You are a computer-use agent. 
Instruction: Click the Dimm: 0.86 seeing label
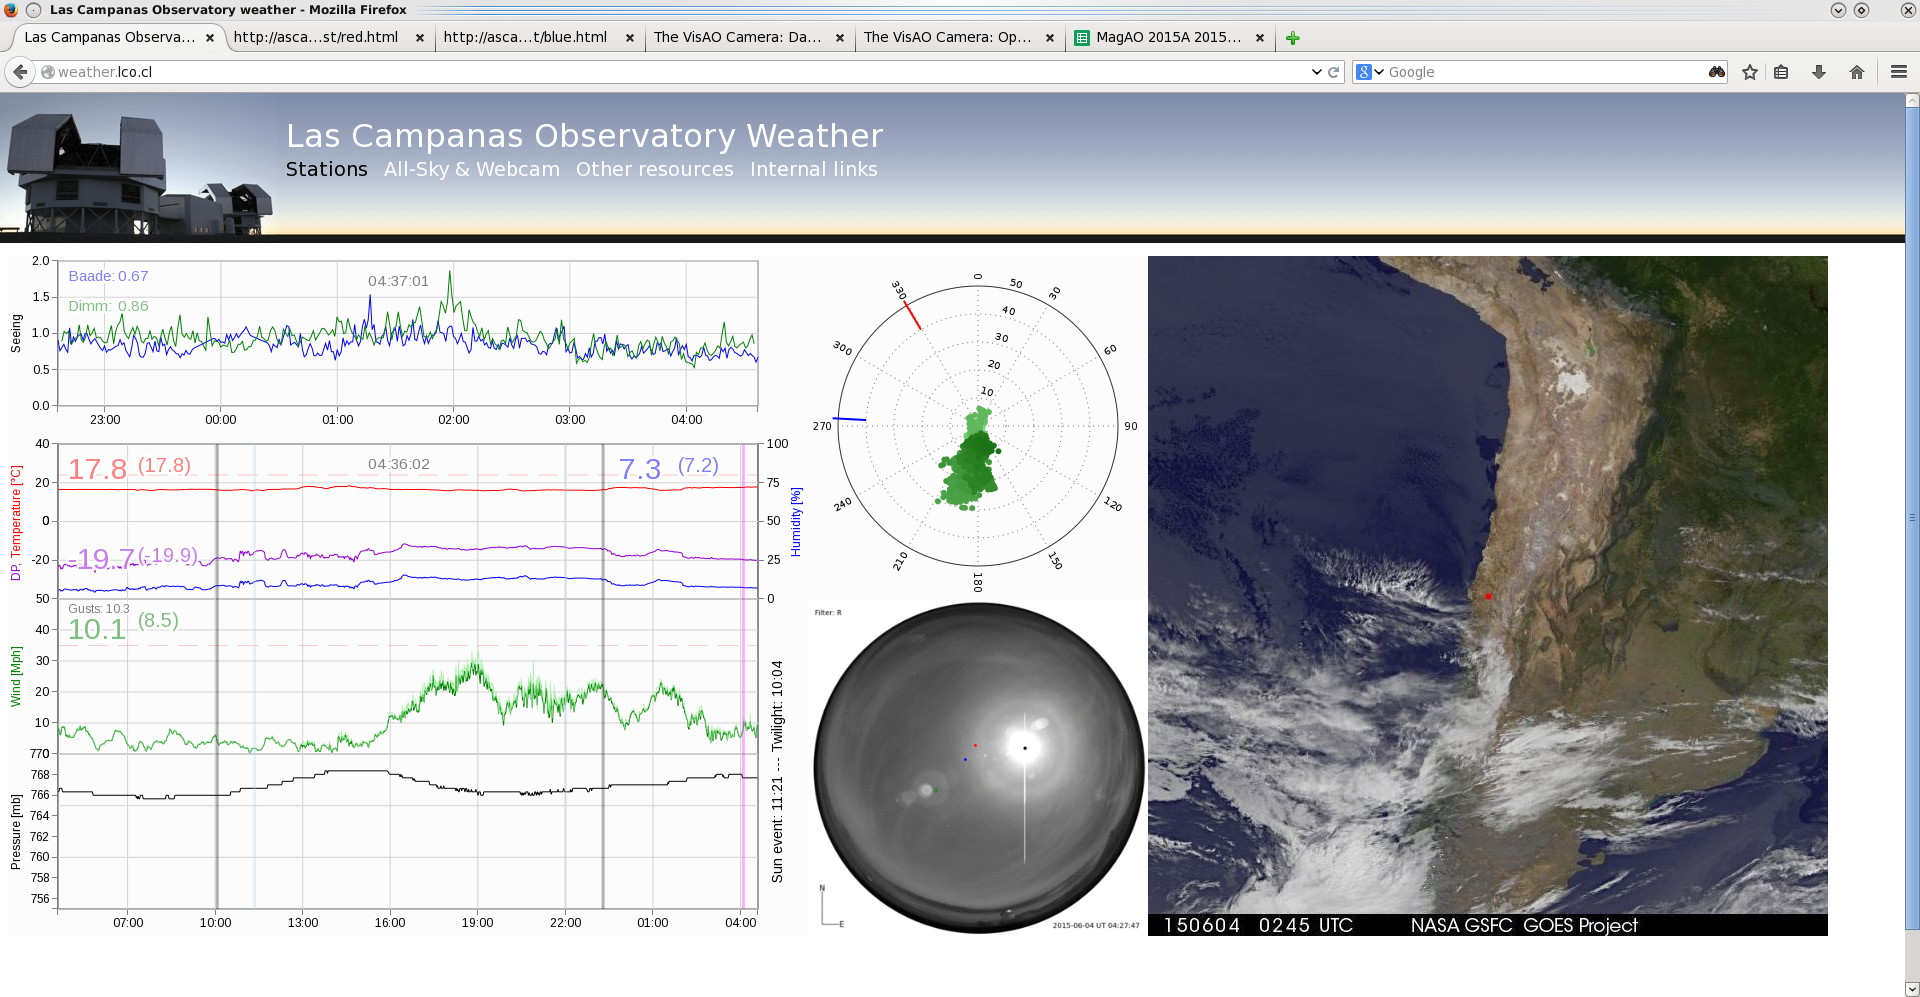tap(108, 306)
